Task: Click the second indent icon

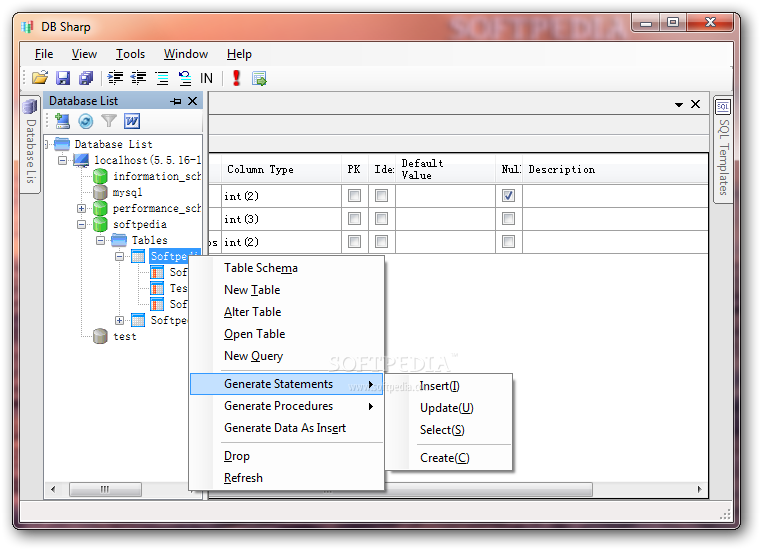Action: click(x=139, y=78)
